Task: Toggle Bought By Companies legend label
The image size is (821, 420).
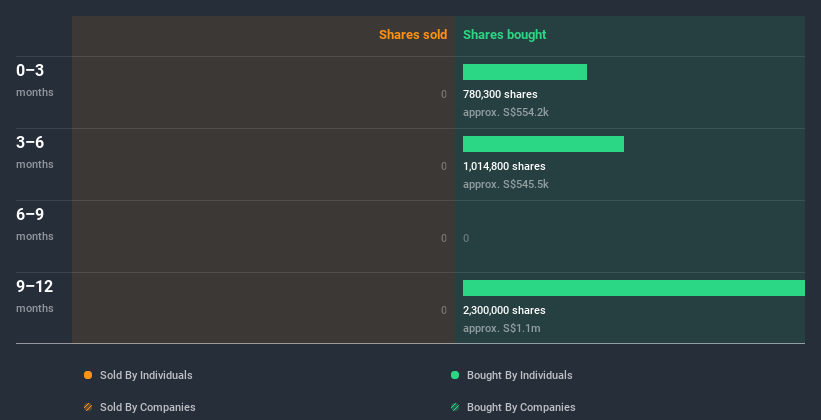Action: pyautogui.click(x=521, y=407)
